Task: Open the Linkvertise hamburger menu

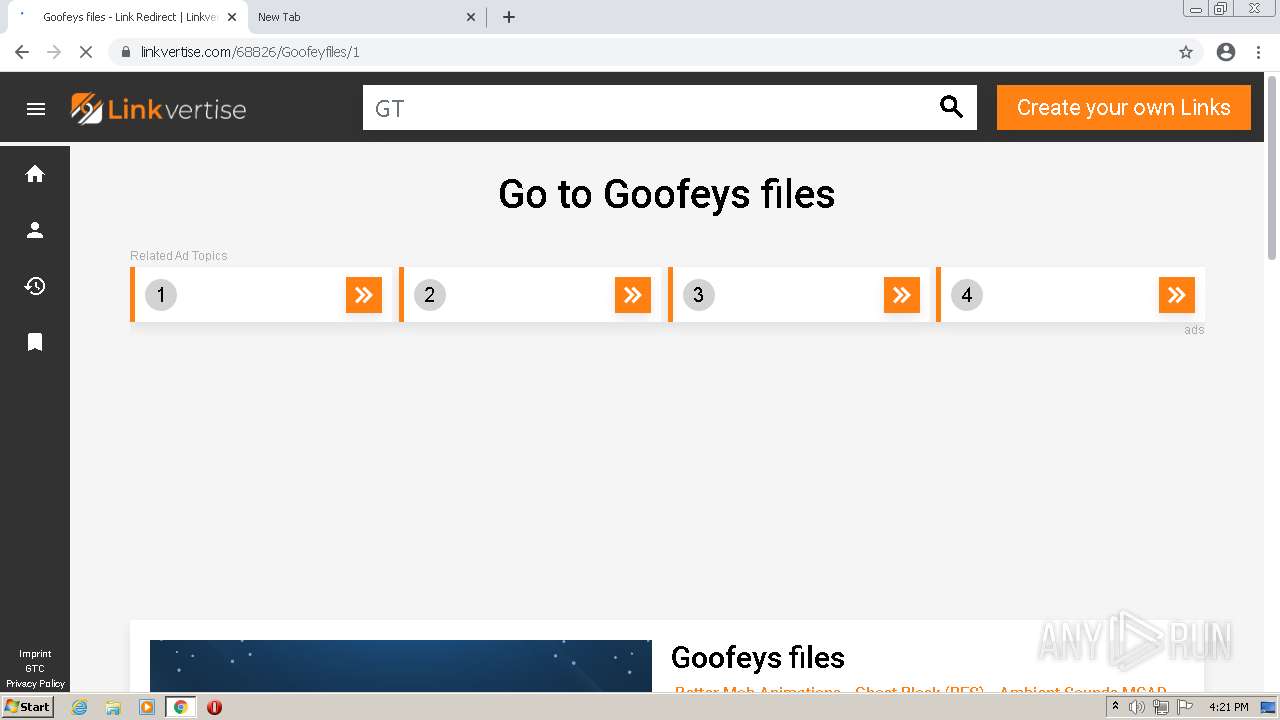Action: tap(36, 109)
